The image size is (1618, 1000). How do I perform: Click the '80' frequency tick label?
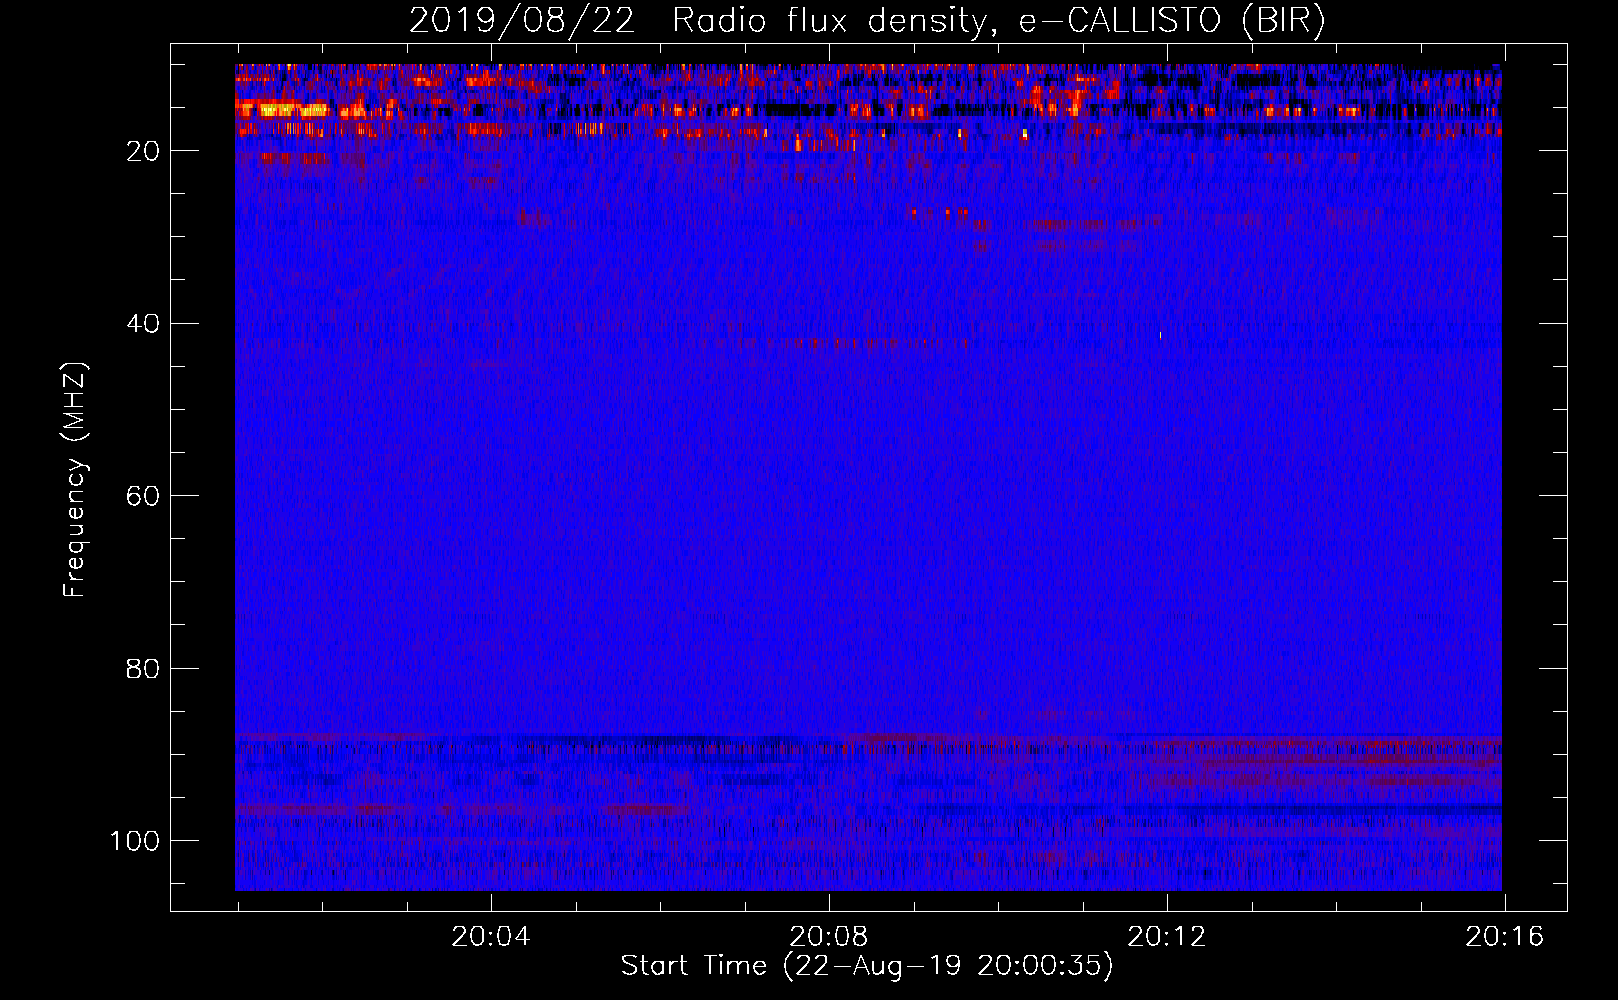143,669
